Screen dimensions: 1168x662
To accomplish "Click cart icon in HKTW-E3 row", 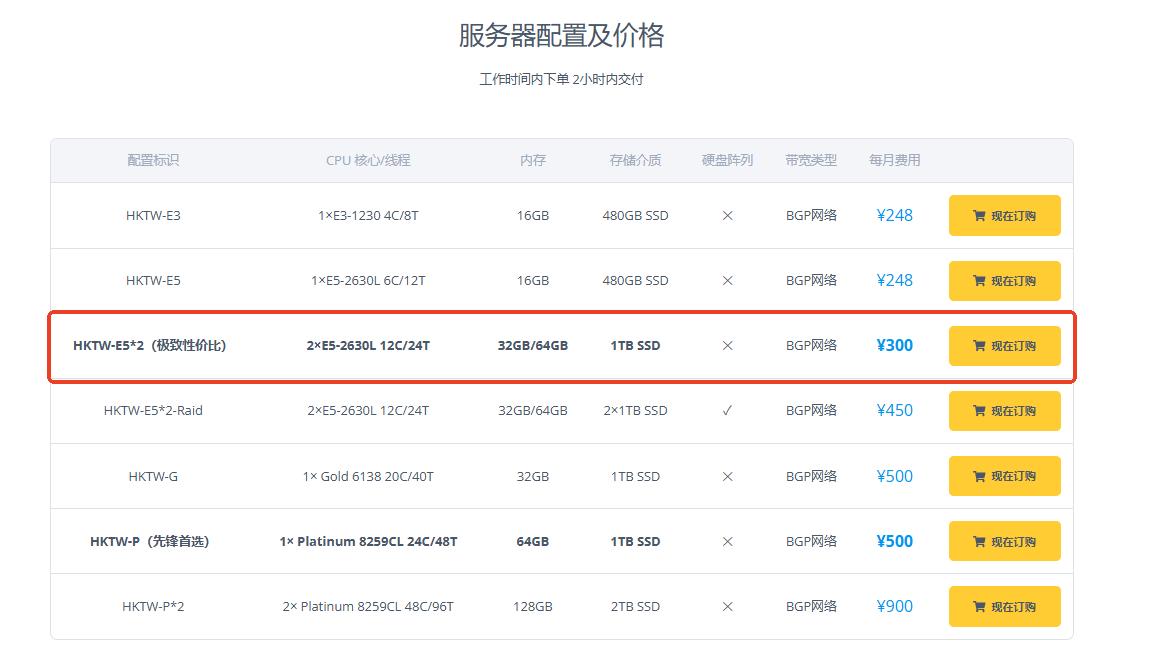I will point(979,216).
